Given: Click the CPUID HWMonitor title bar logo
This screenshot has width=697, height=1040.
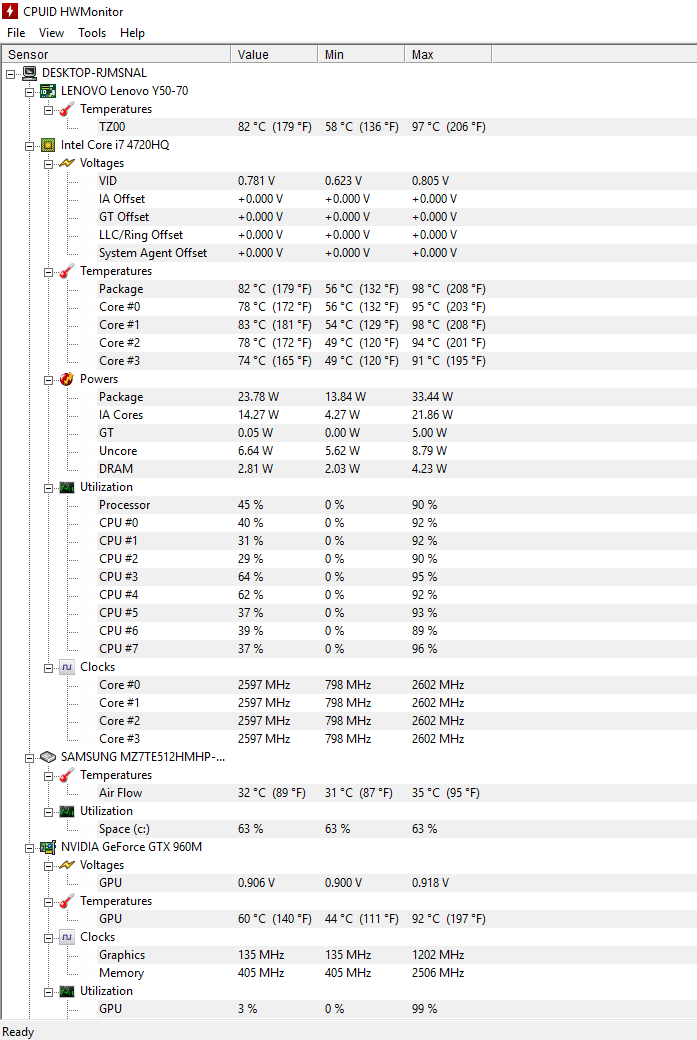Looking at the screenshot, I should (x=10, y=11).
